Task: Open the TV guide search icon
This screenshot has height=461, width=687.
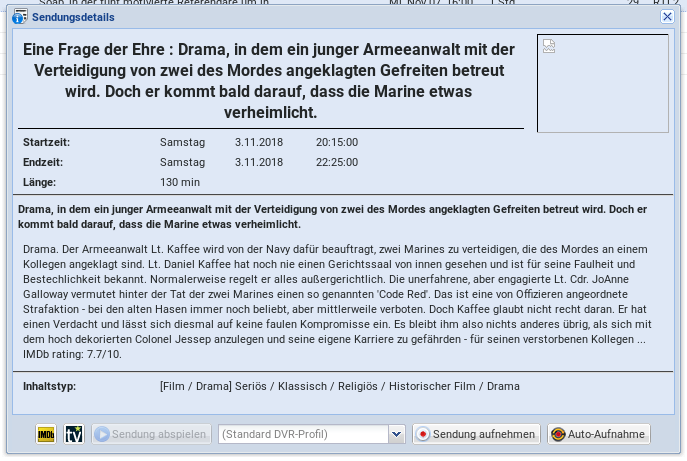Action: [74, 434]
